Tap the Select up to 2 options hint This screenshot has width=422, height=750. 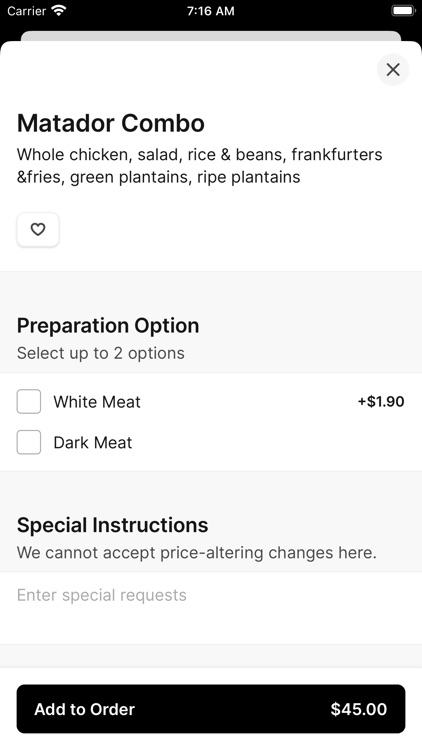tap(100, 353)
